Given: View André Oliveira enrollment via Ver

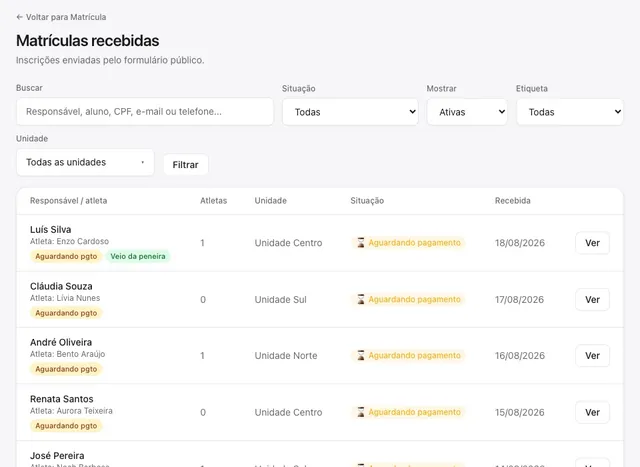Looking at the screenshot, I should pos(592,356).
